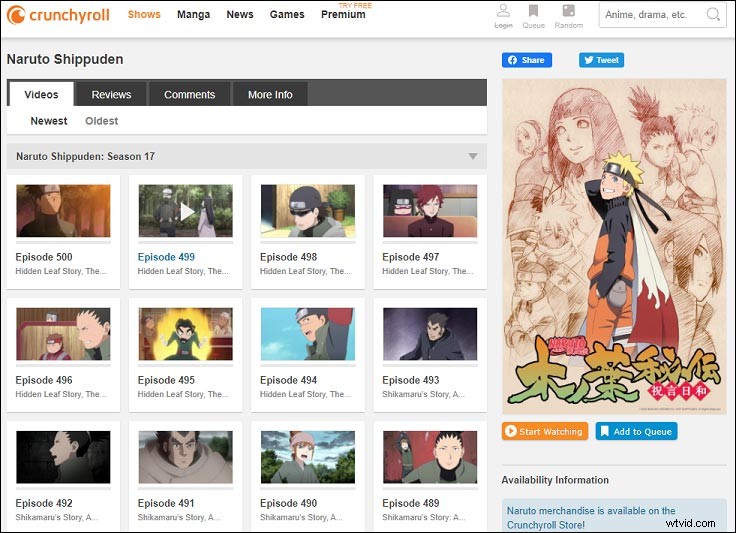
Task: Open the Episode 489 thumbnail
Action: [430, 457]
